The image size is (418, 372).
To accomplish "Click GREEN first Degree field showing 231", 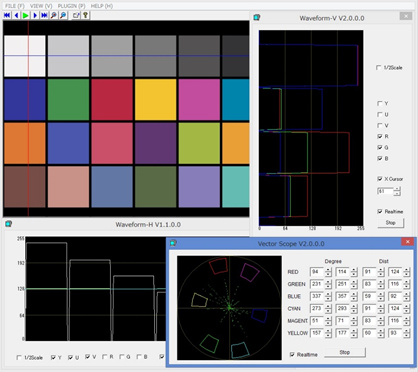I will tap(316, 284).
